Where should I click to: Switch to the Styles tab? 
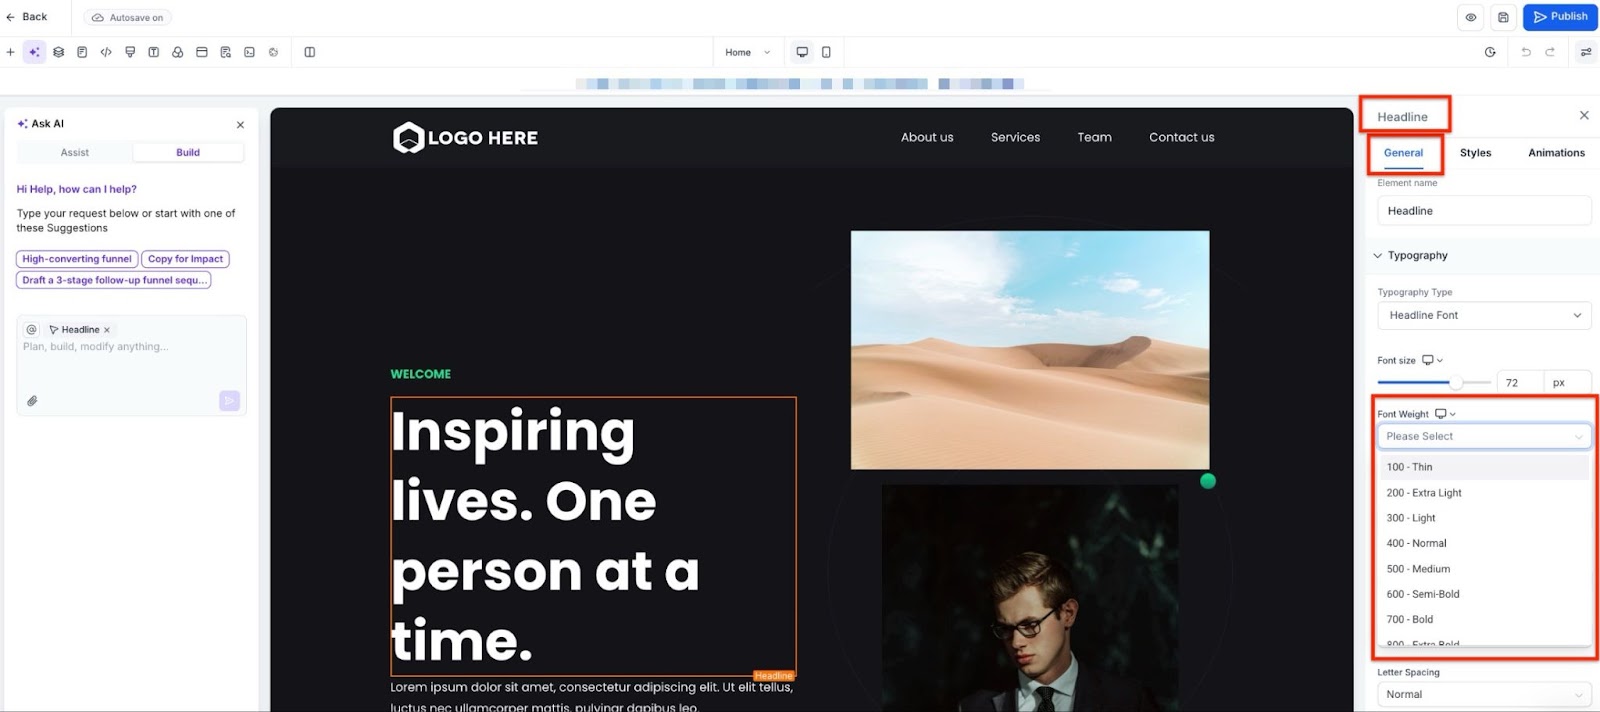point(1475,153)
